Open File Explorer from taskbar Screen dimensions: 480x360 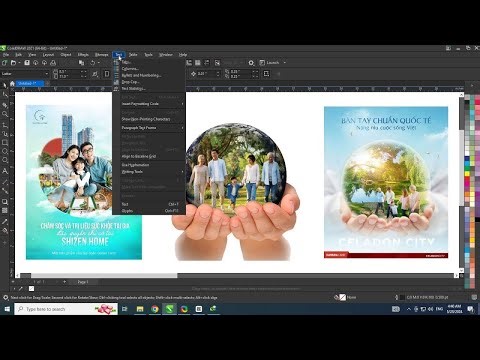coord(140,309)
